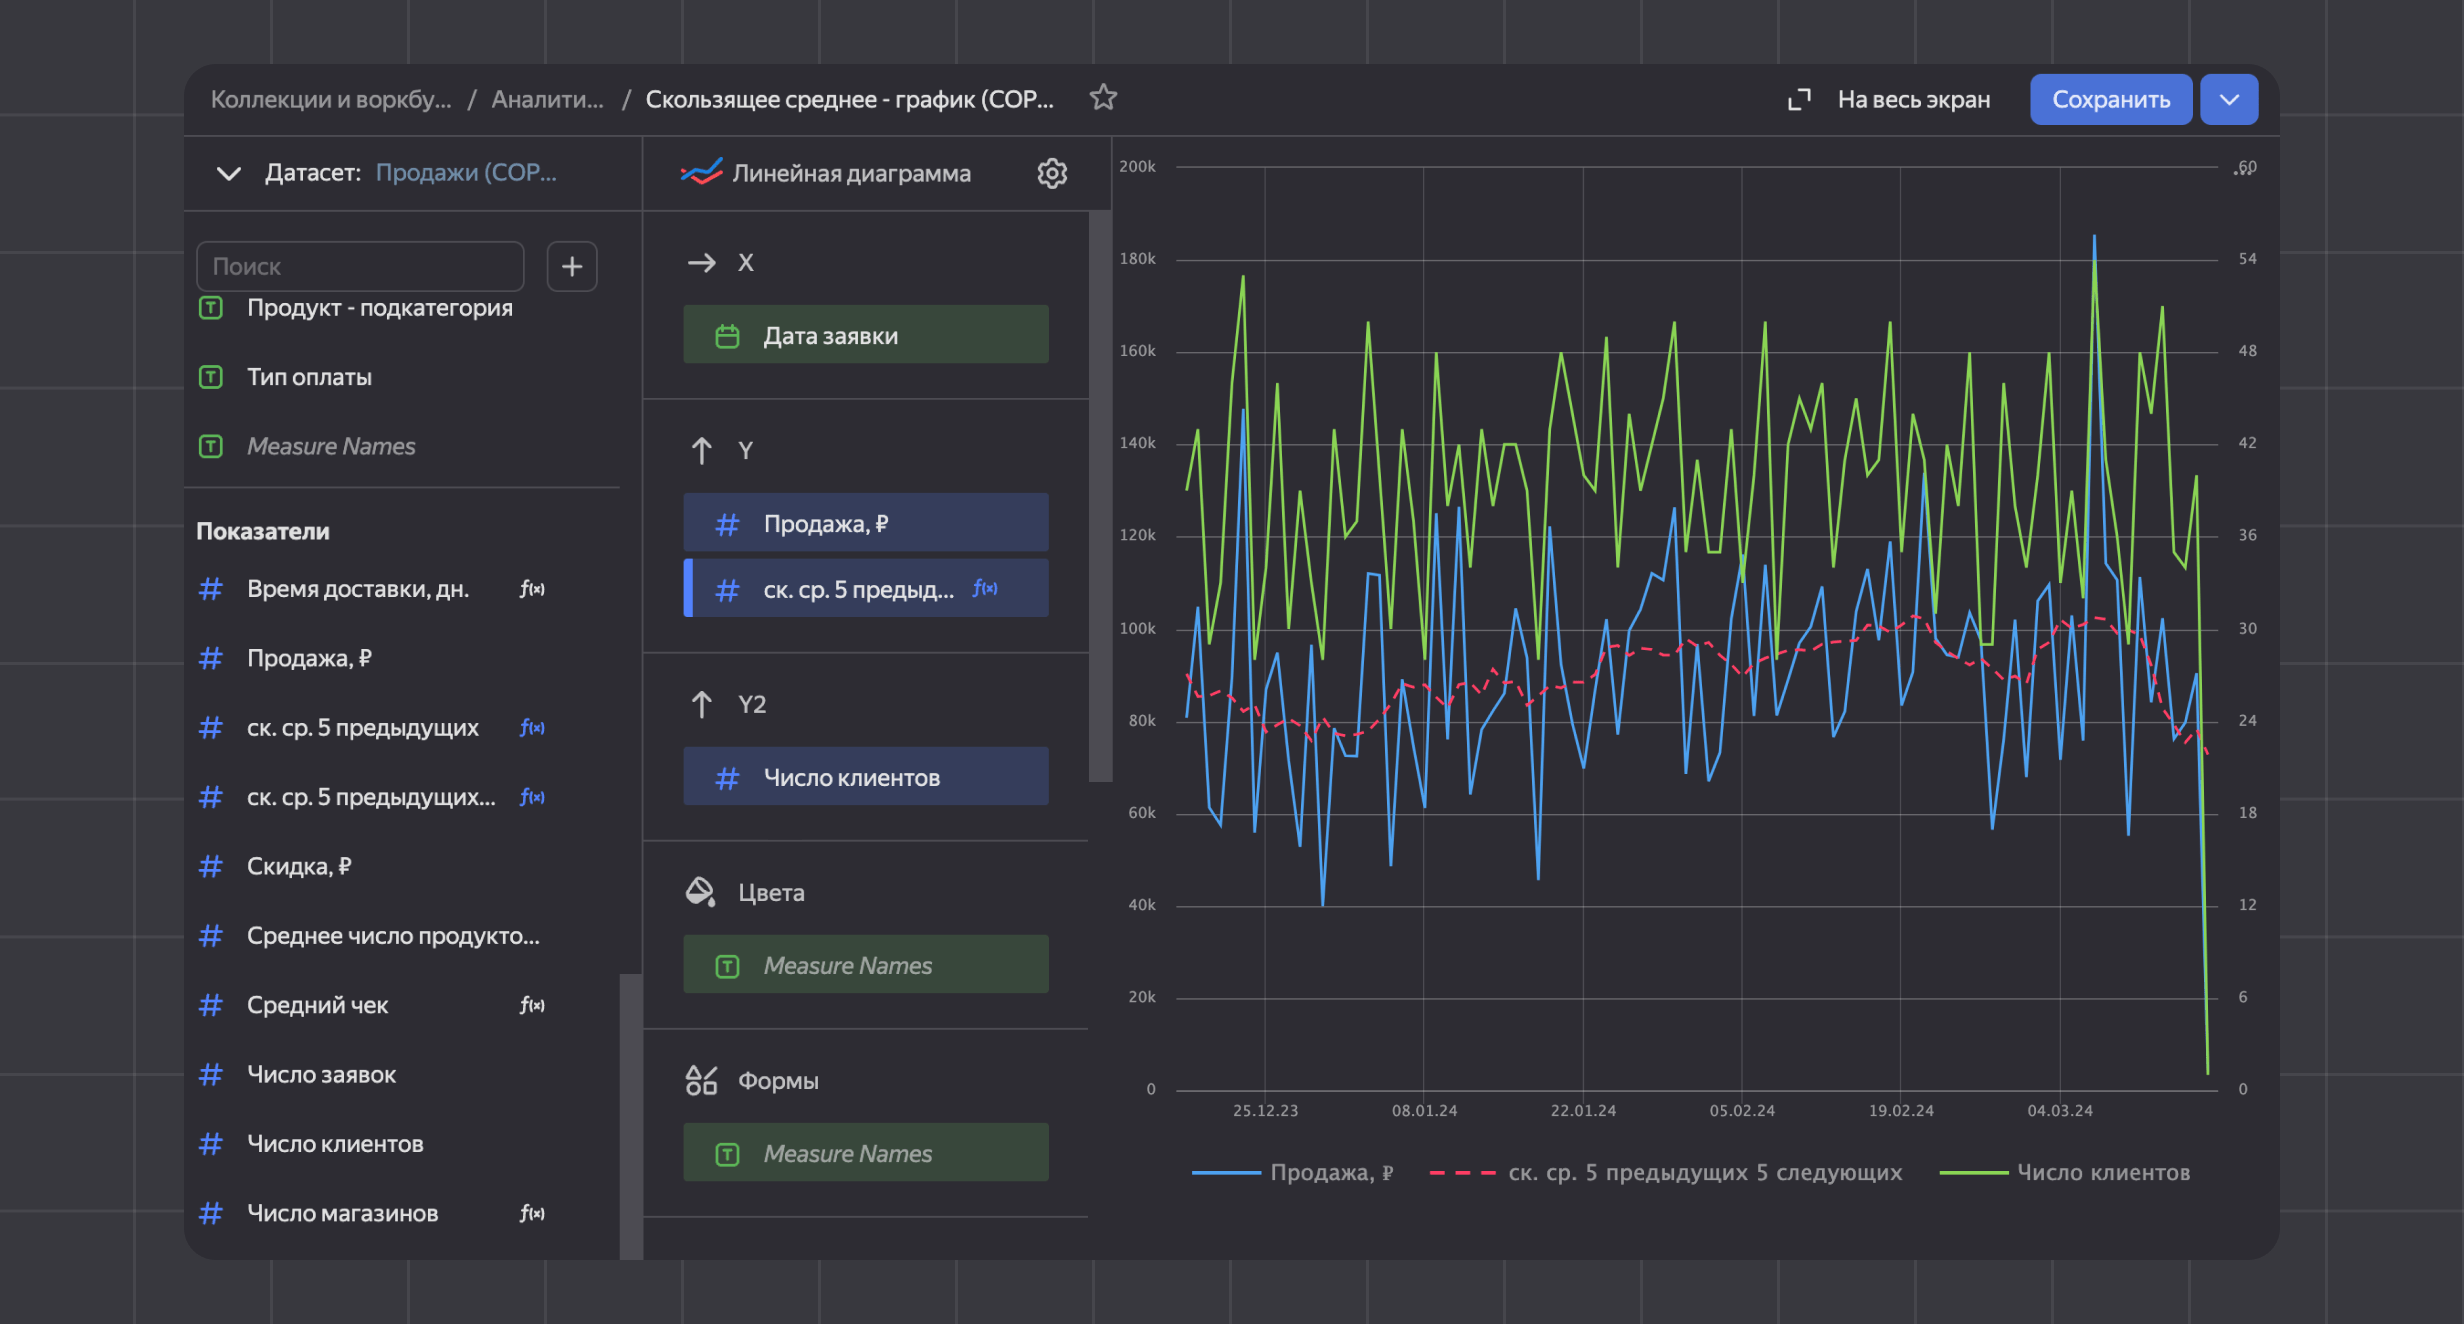Click the shapes icon in Формы section
The height and width of the screenshot is (1324, 2464).
(701, 1080)
